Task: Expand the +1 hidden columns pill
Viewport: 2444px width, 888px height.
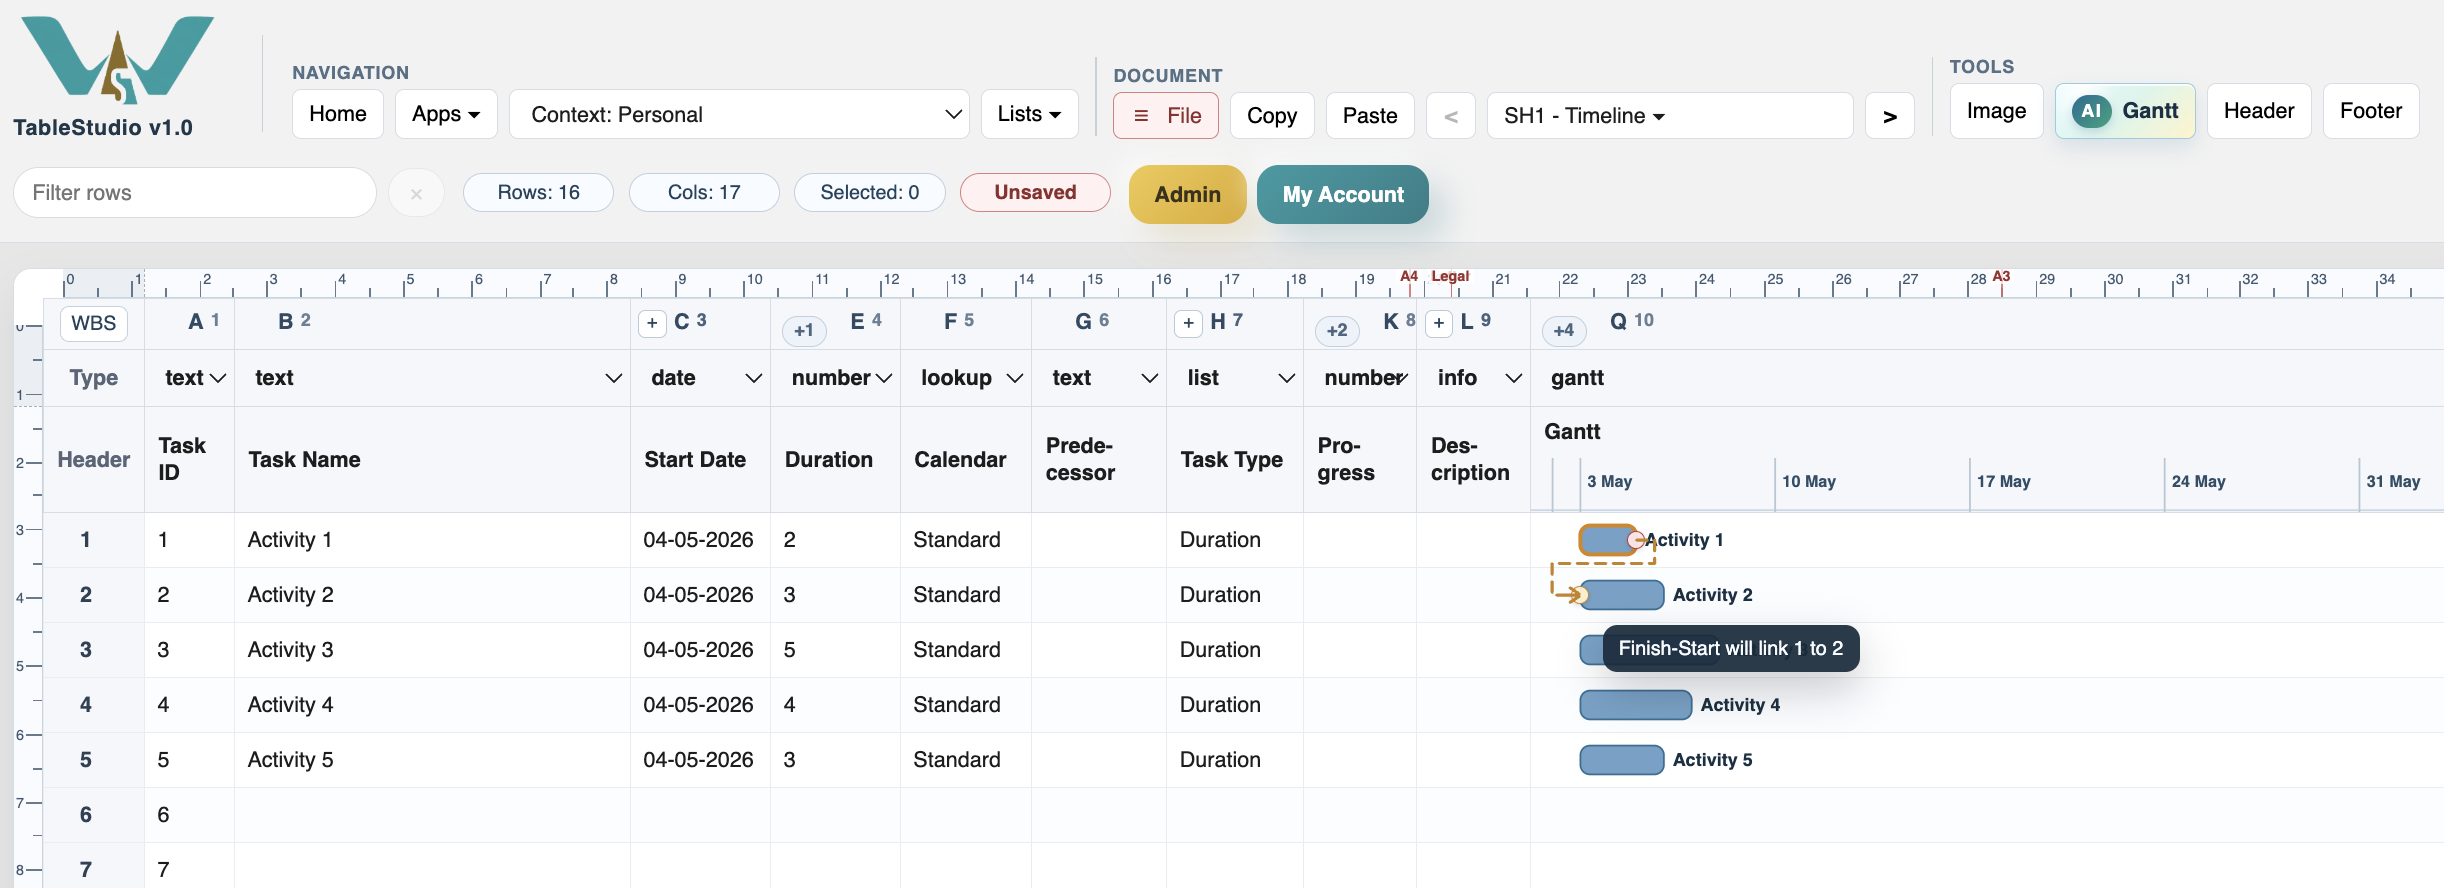Action: (x=804, y=330)
